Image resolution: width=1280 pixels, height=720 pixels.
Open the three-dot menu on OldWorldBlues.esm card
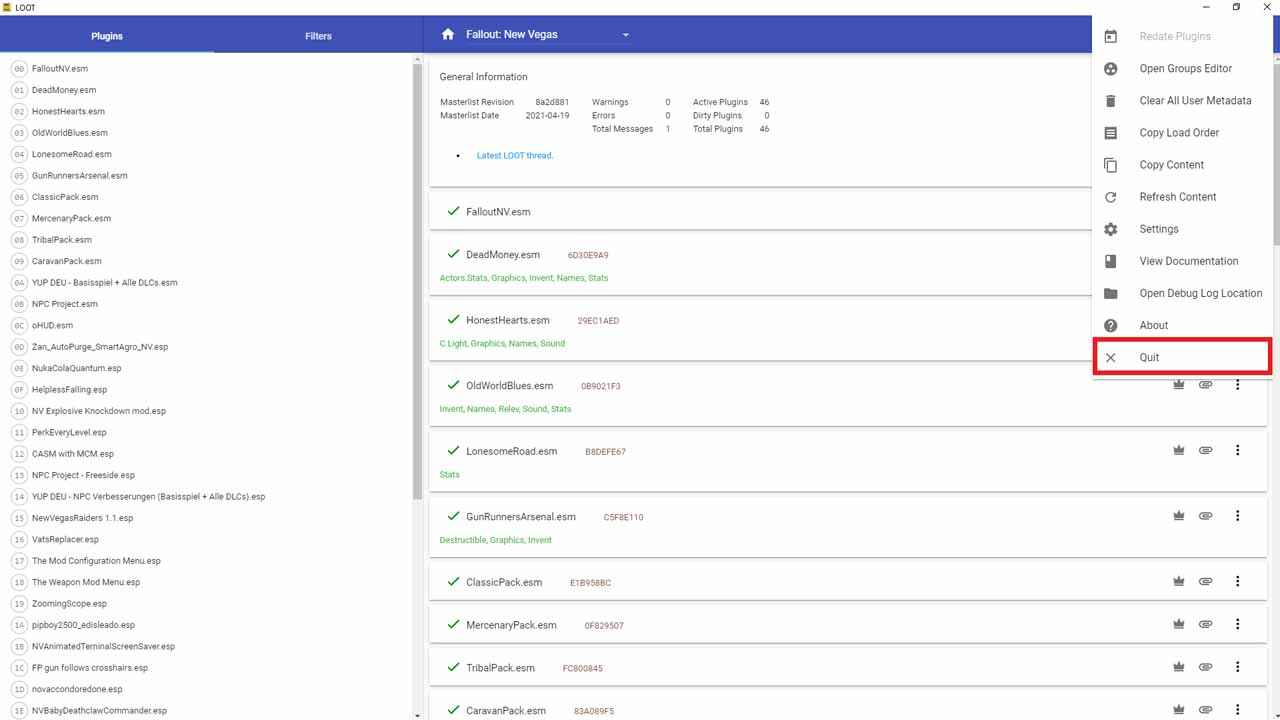tap(1237, 385)
